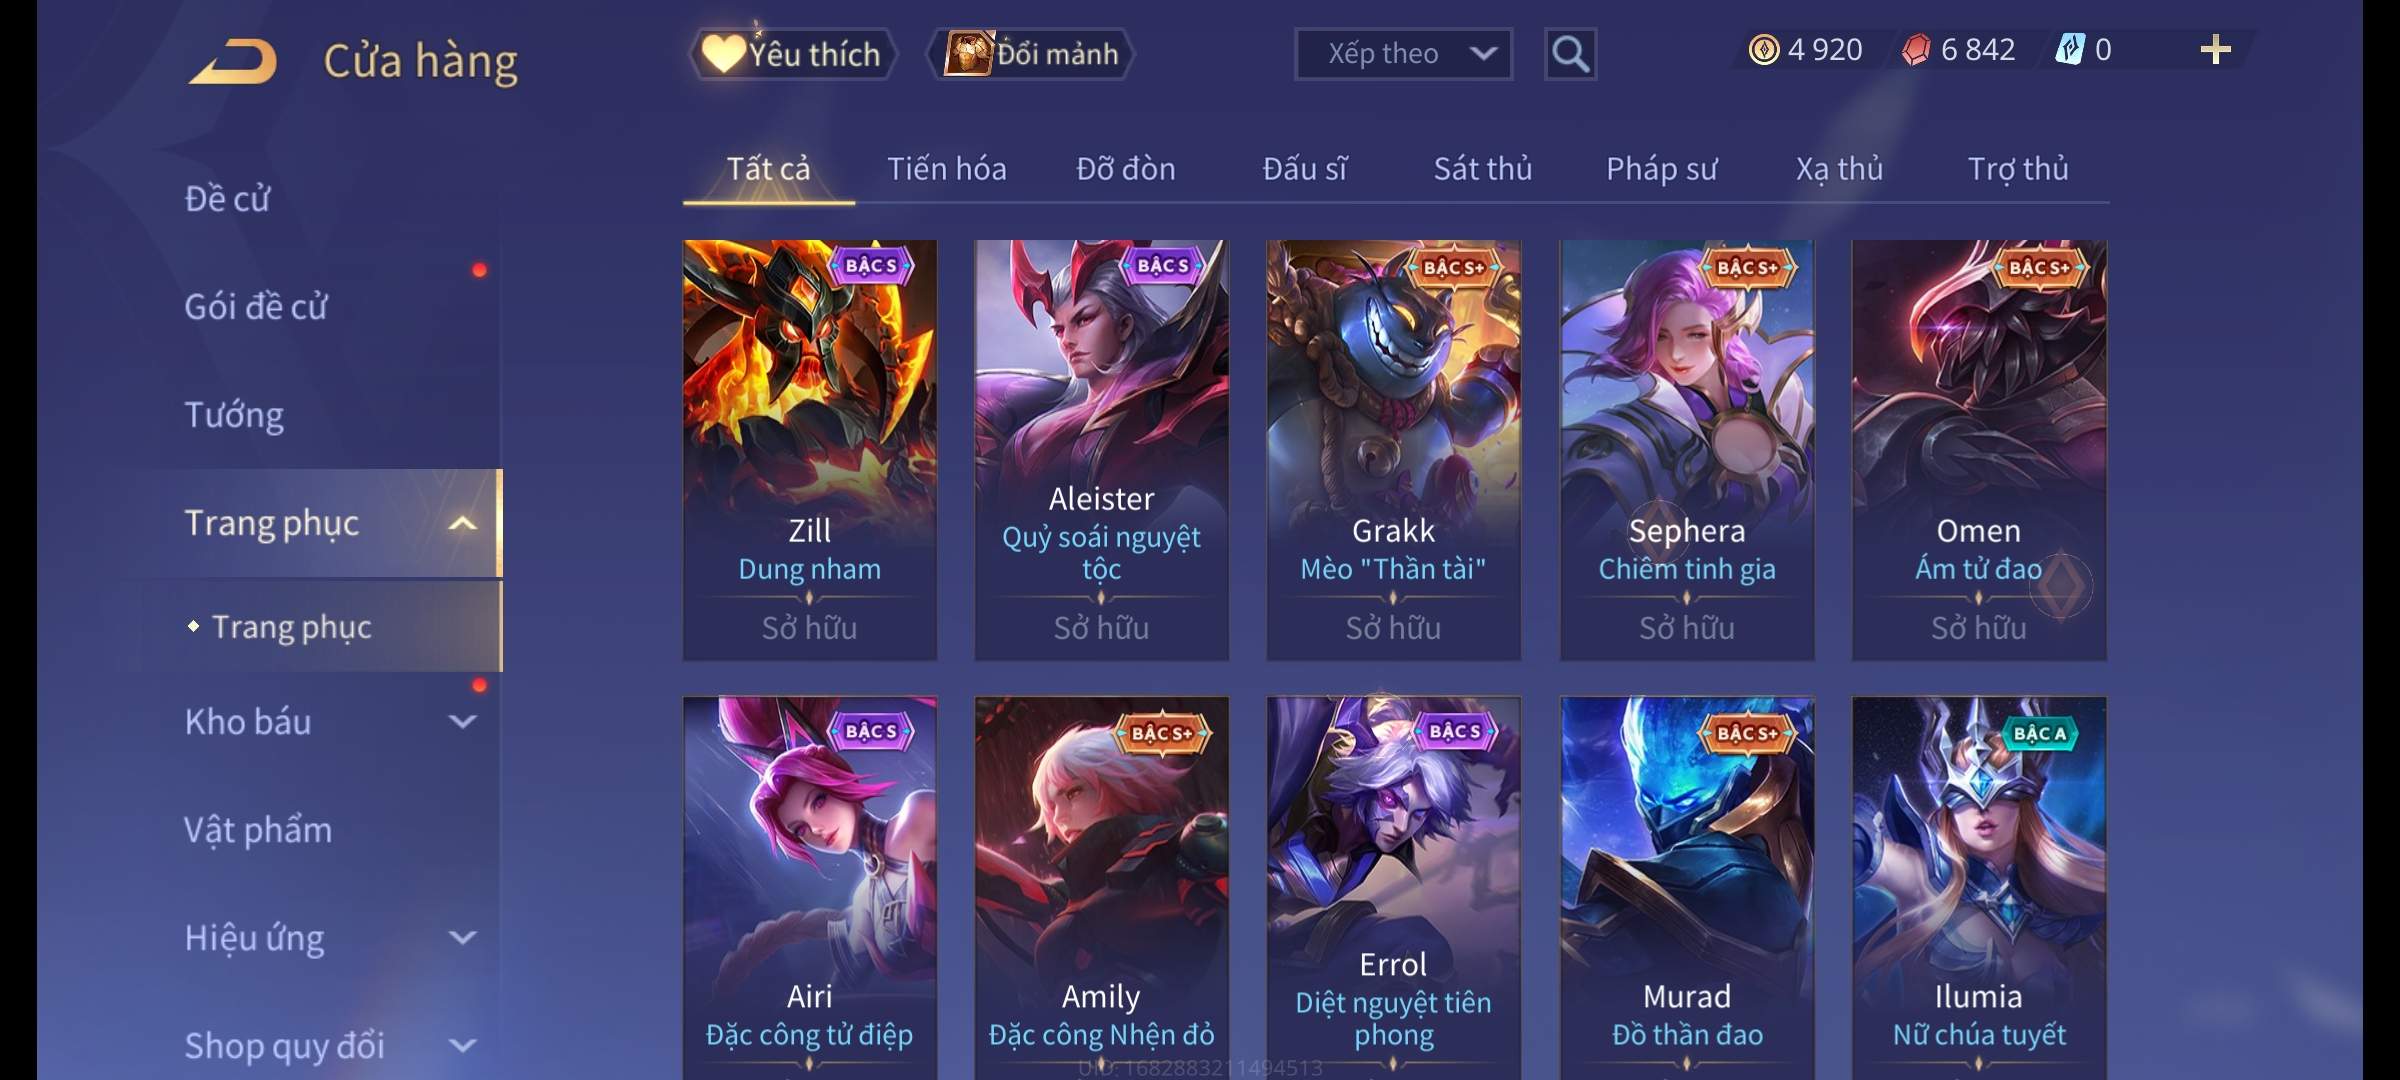Click the plus icon to add currency
Screen dimensions: 2400x1080
(x=2216, y=50)
